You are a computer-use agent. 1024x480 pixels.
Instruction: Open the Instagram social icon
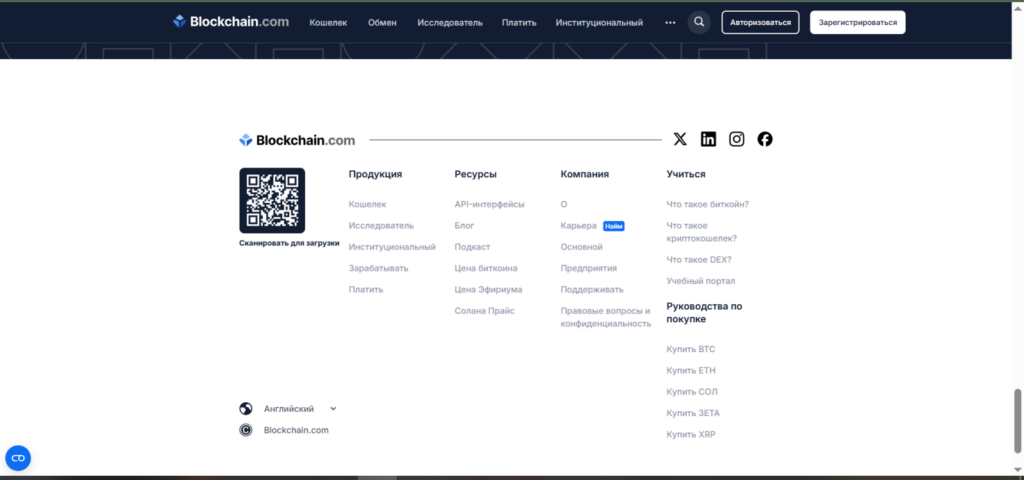(x=737, y=139)
